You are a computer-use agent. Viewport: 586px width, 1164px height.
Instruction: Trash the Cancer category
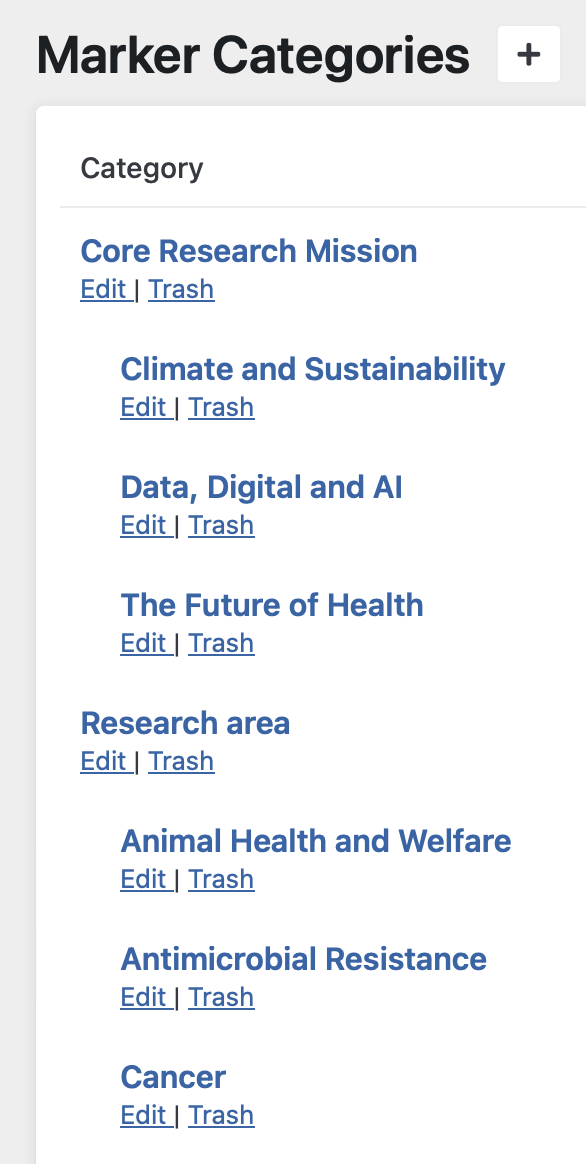(221, 1115)
